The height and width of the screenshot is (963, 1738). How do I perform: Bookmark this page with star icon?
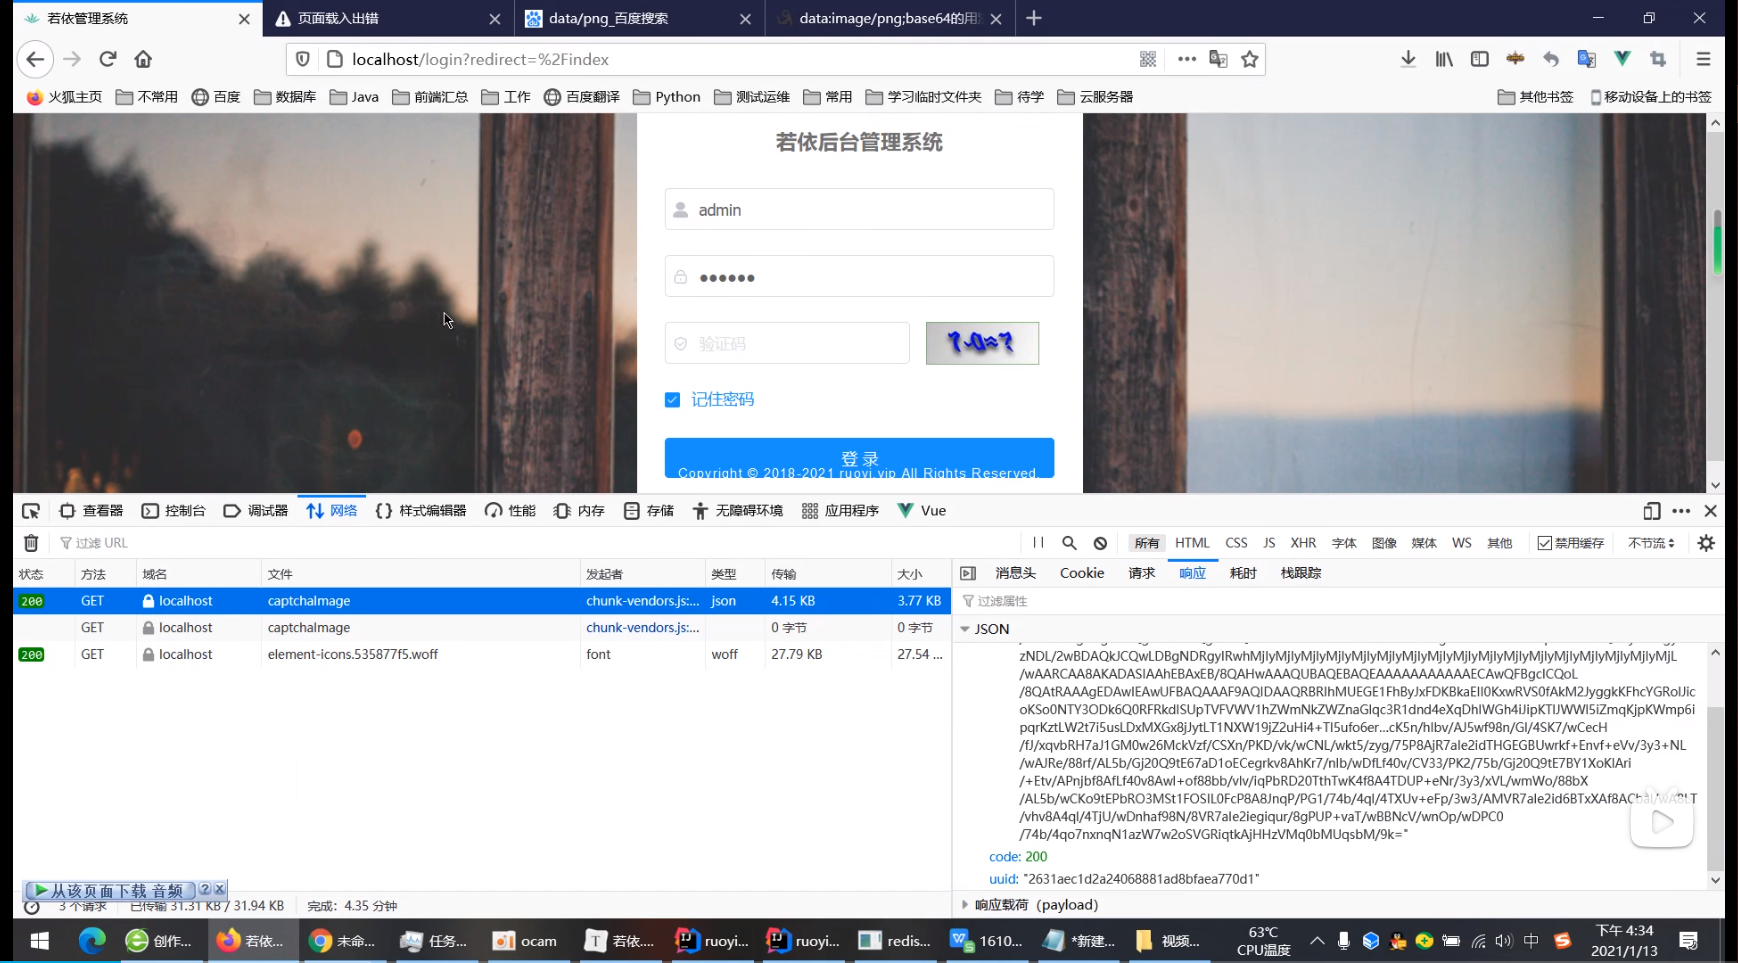pos(1249,59)
